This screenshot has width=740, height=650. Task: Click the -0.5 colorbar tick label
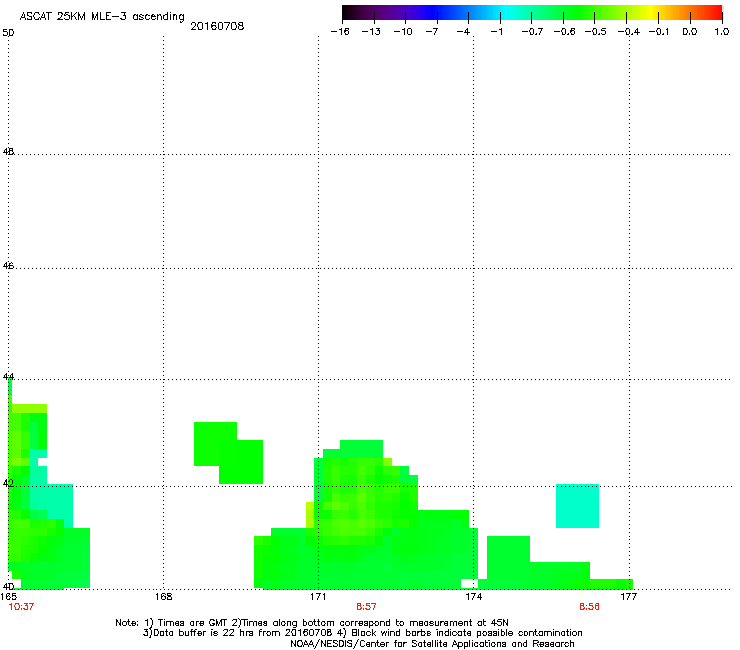tap(595, 32)
